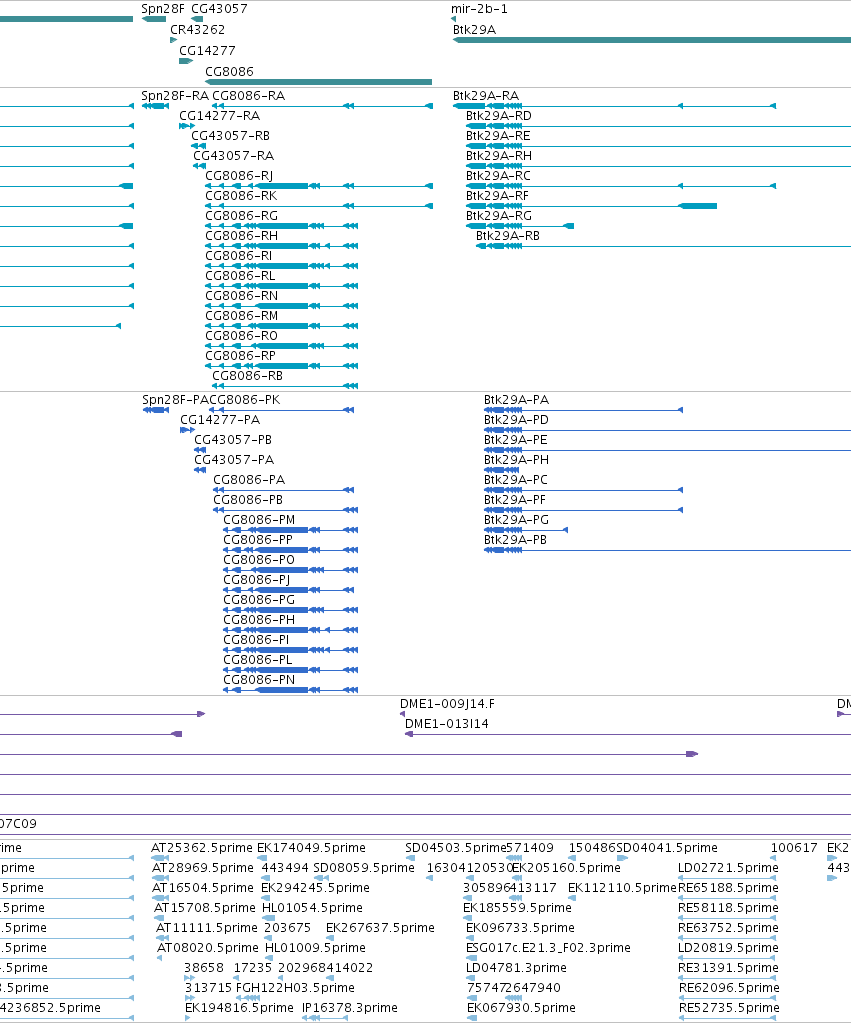Click the CG14277 gene label
Screen dimensions: 851x1023
click(207, 51)
